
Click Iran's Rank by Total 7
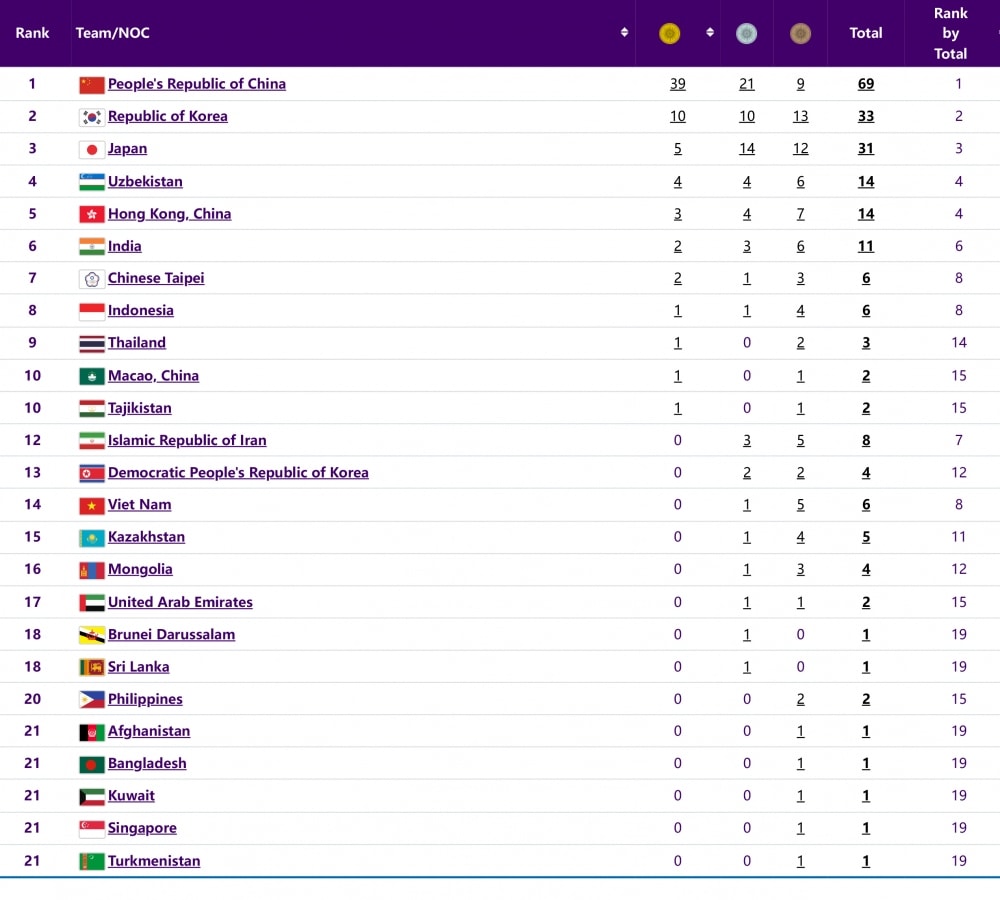tap(959, 440)
